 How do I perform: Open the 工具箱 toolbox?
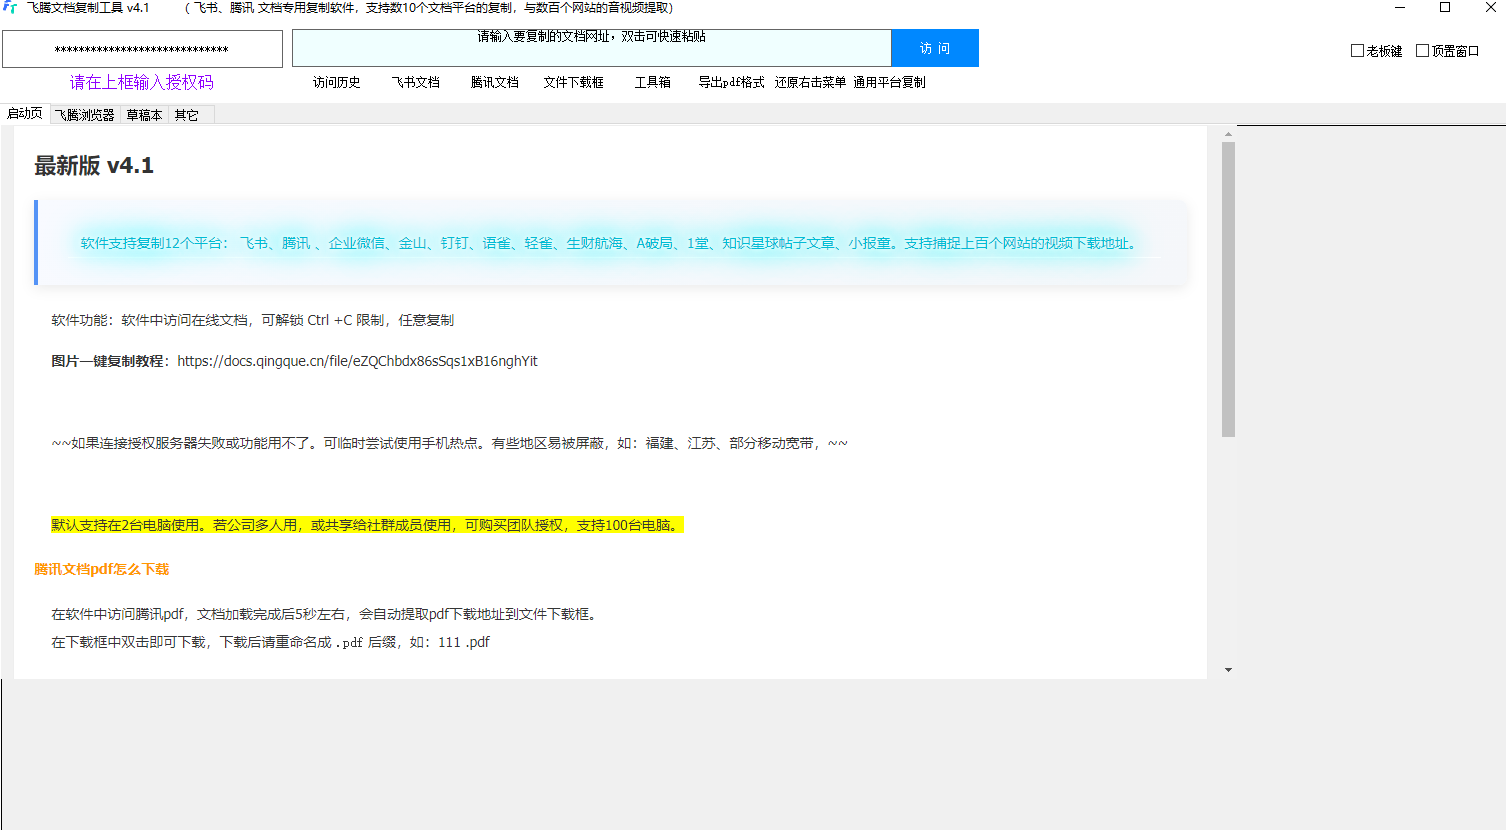tap(652, 82)
